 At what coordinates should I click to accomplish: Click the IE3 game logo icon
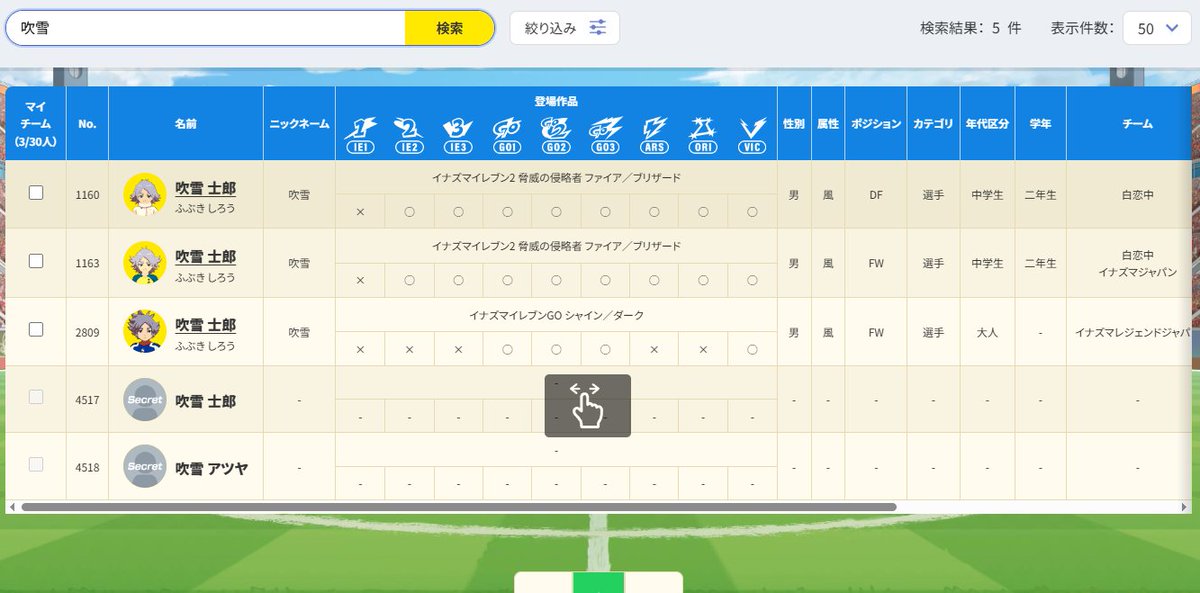[458, 134]
